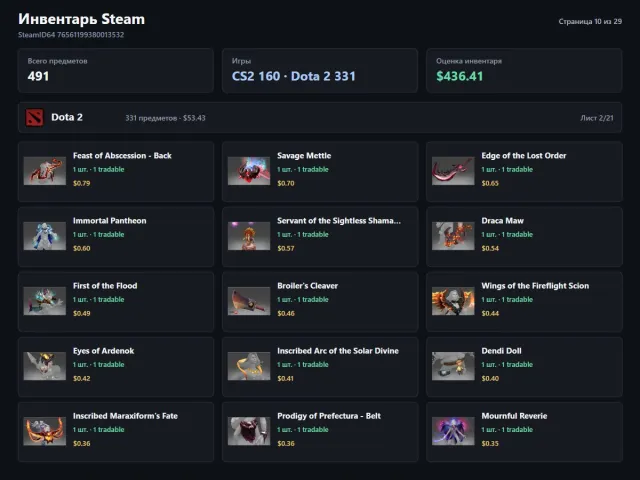The image size is (640, 480).
Task: Open the Prodigy of Prefectura - Belt thumbnail
Action: [249, 431]
